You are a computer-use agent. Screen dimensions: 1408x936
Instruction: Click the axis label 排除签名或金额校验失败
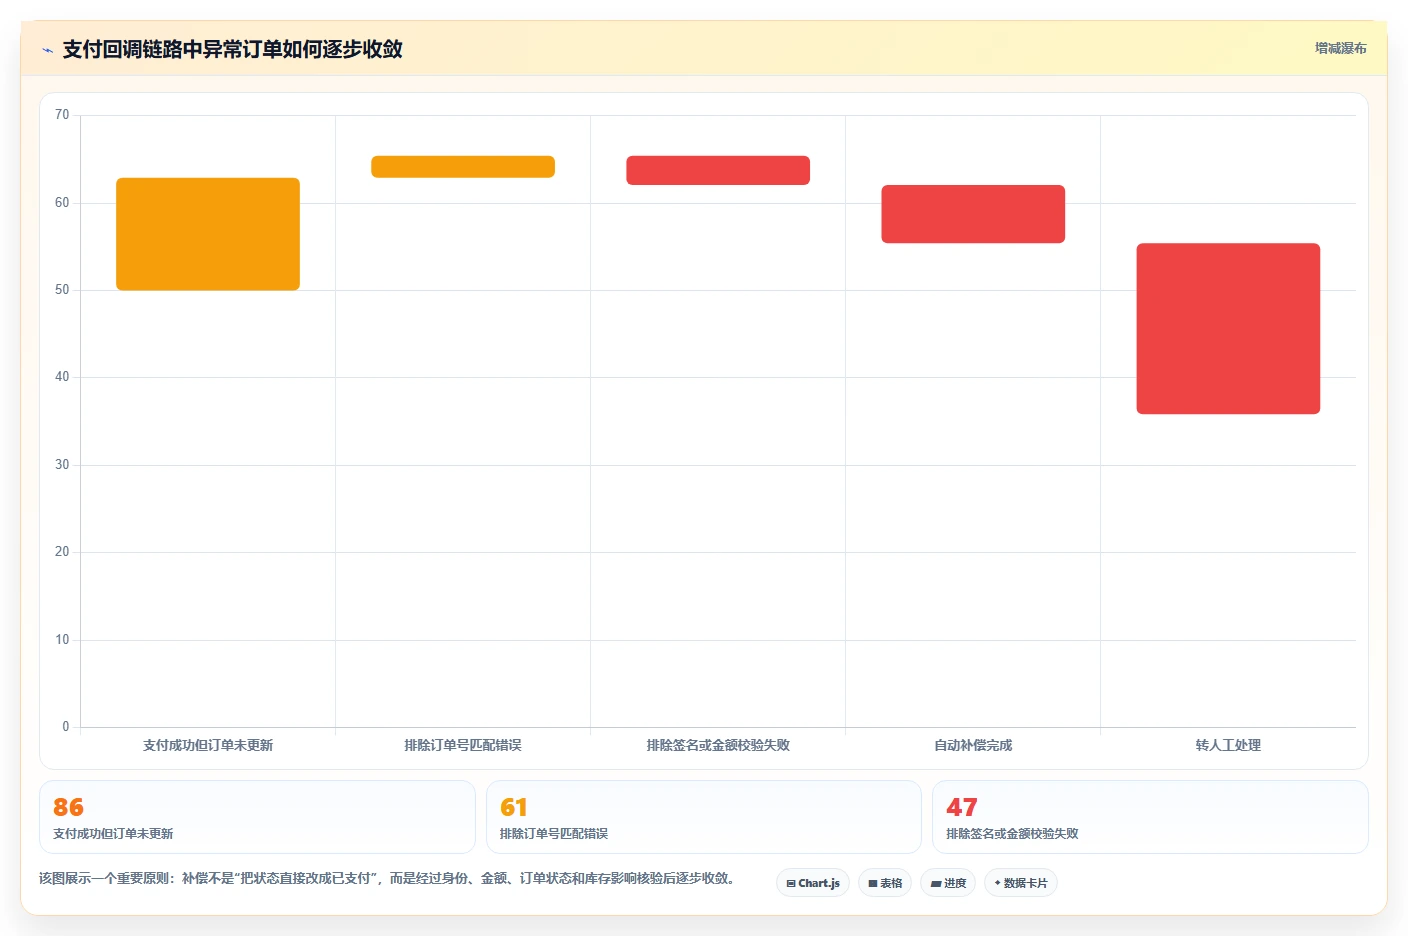coord(718,745)
